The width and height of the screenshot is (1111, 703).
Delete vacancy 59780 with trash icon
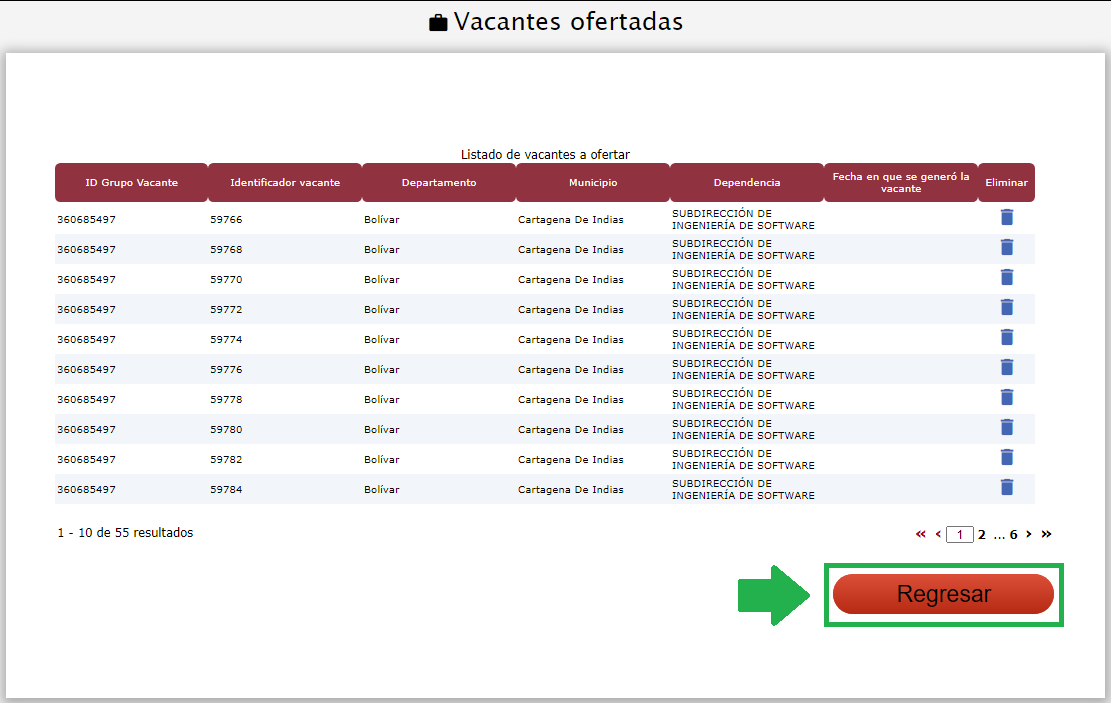click(x=1006, y=428)
